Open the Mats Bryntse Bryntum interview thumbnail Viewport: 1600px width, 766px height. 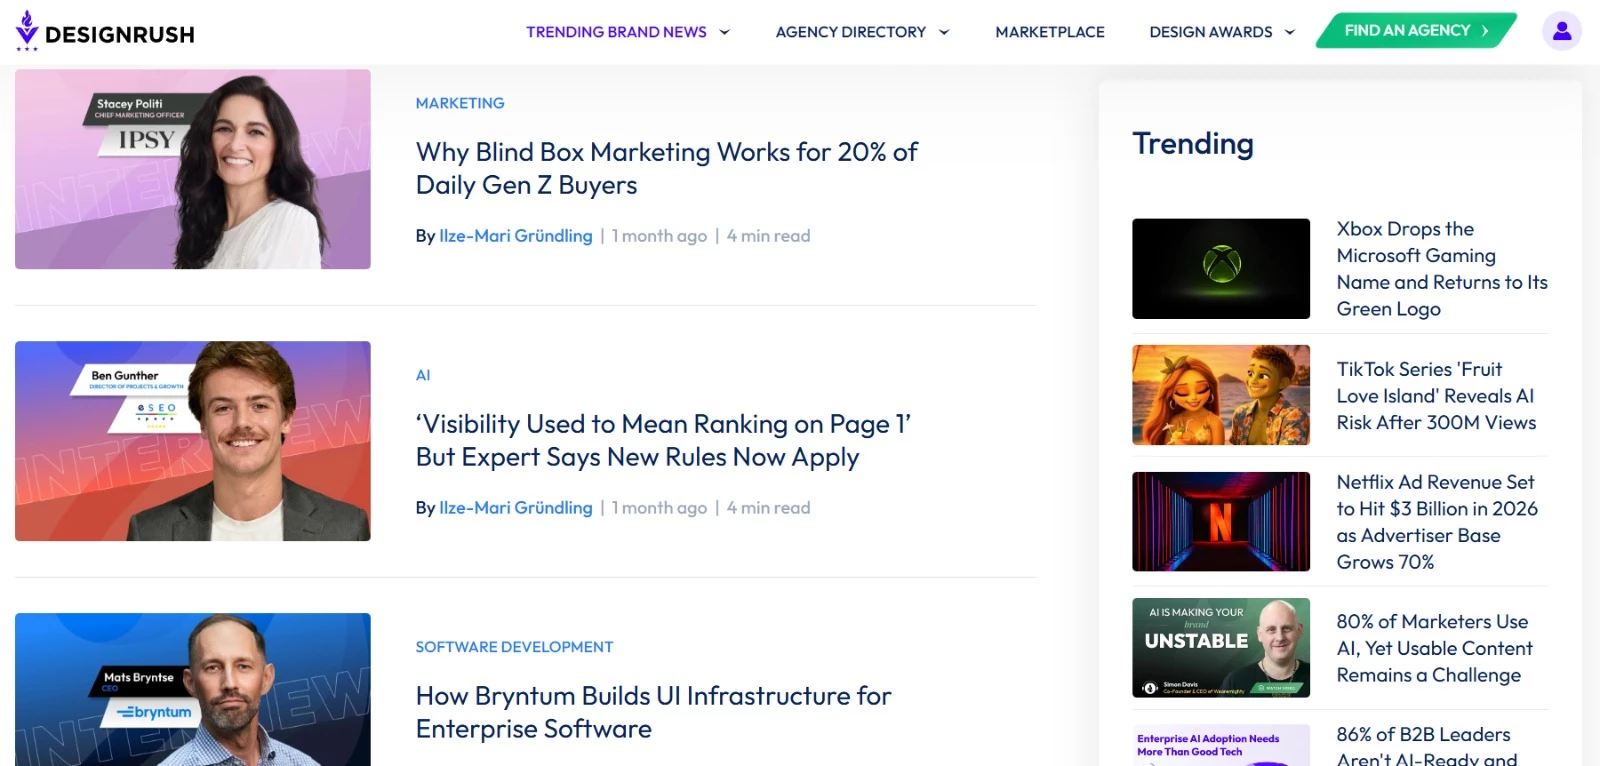pyautogui.click(x=193, y=690)
